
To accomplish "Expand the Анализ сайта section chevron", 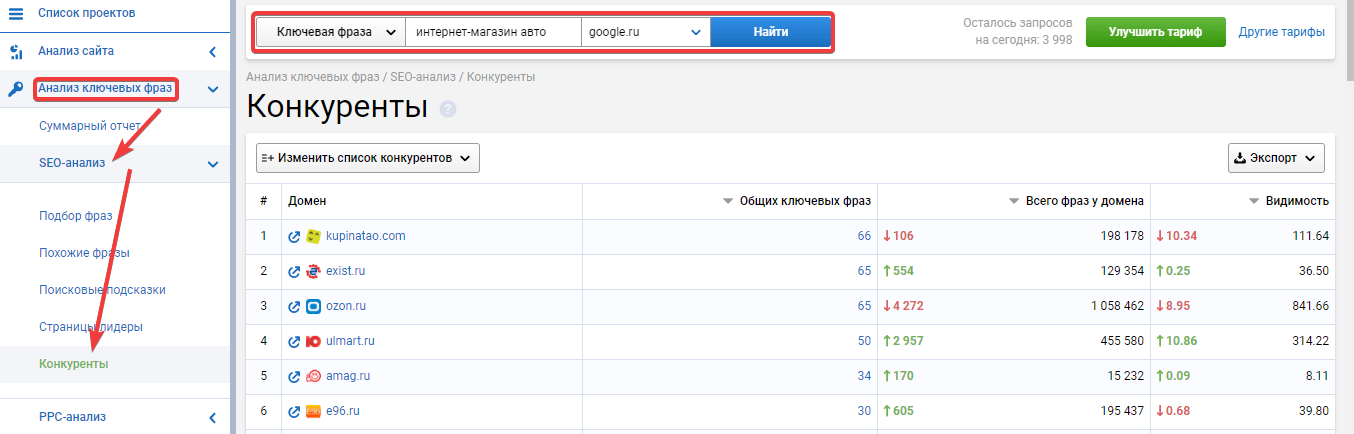I will (212, 51).
